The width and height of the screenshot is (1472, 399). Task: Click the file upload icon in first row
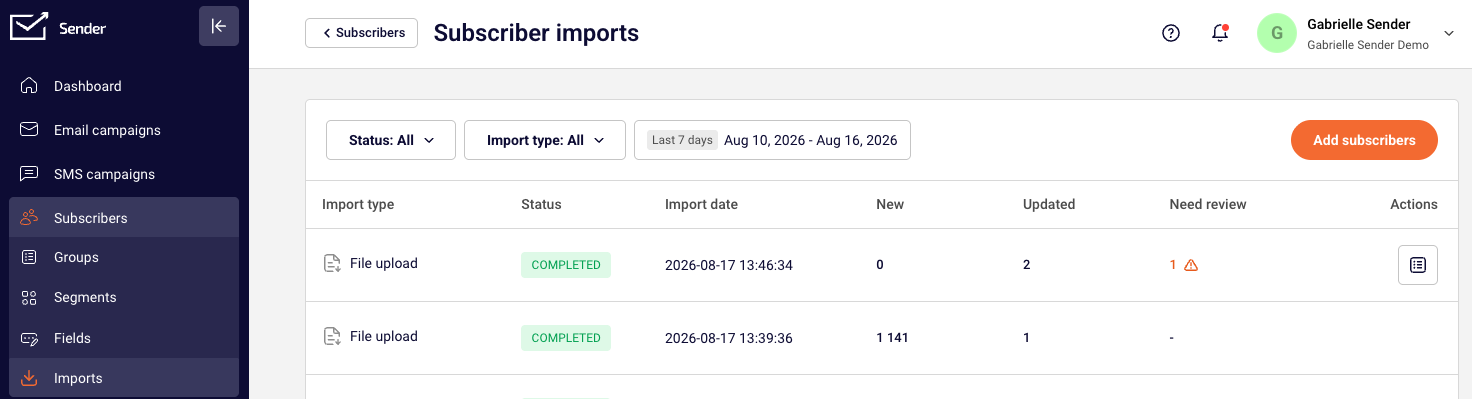pyautogui.click(x=332, y=264)
